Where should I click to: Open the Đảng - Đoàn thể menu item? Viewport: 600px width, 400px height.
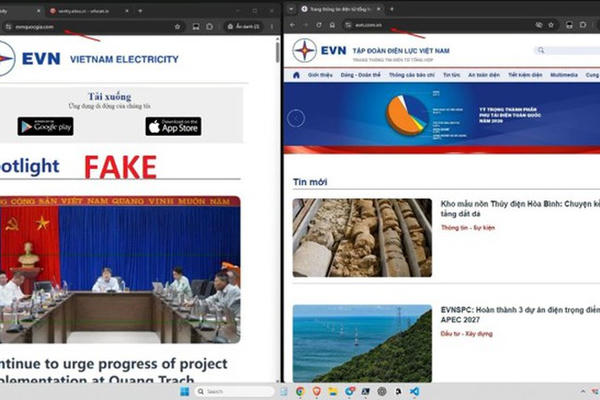[x=360, y=75]
